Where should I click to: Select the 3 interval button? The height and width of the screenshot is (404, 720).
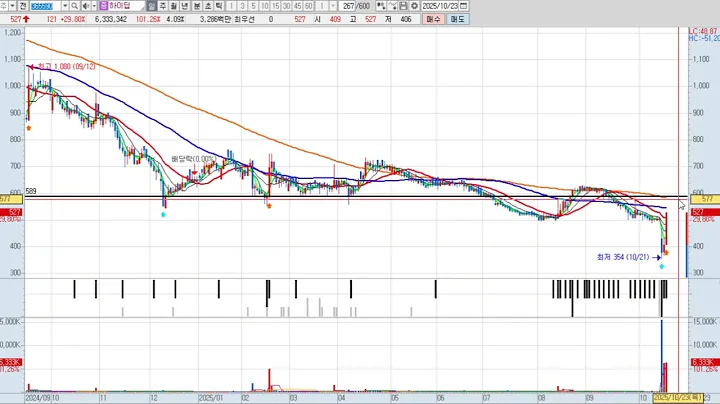click(x=242, y=6)
